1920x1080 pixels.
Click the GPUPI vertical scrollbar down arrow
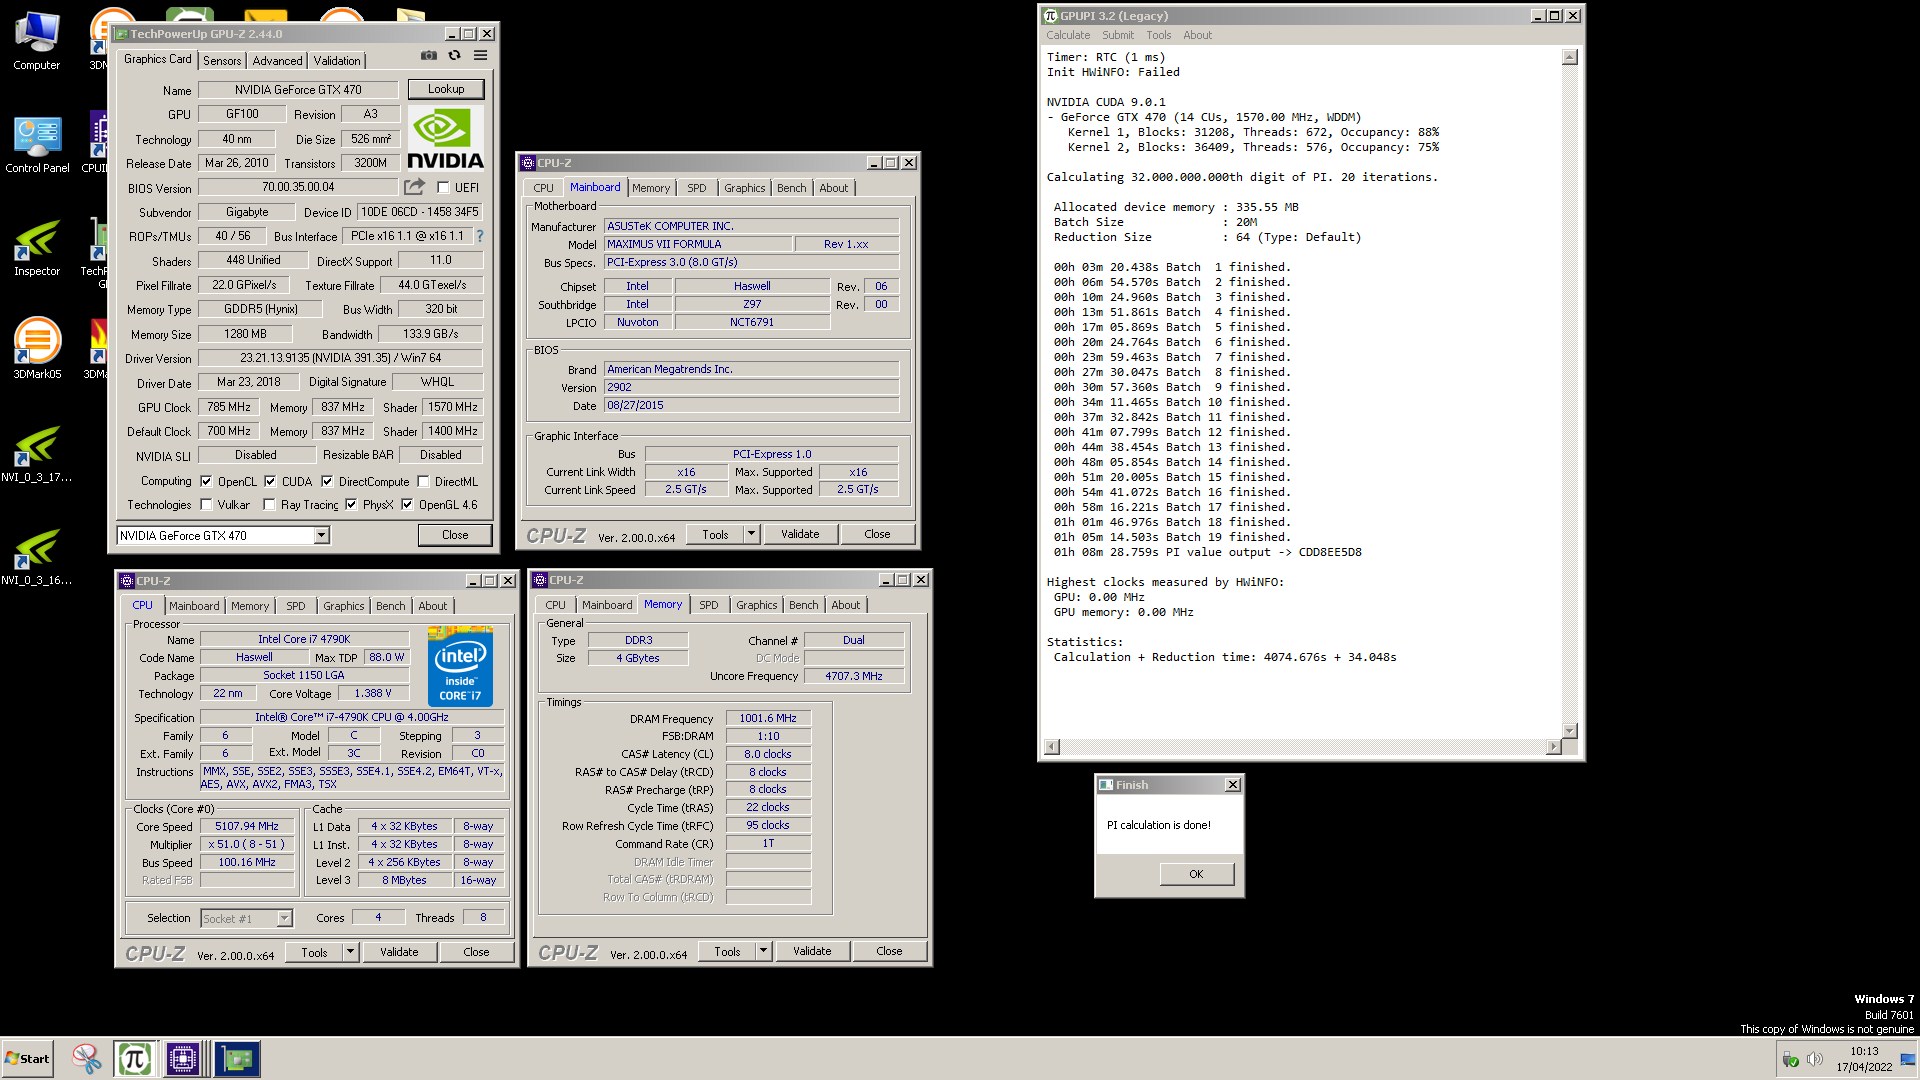tap(1569, 731)
